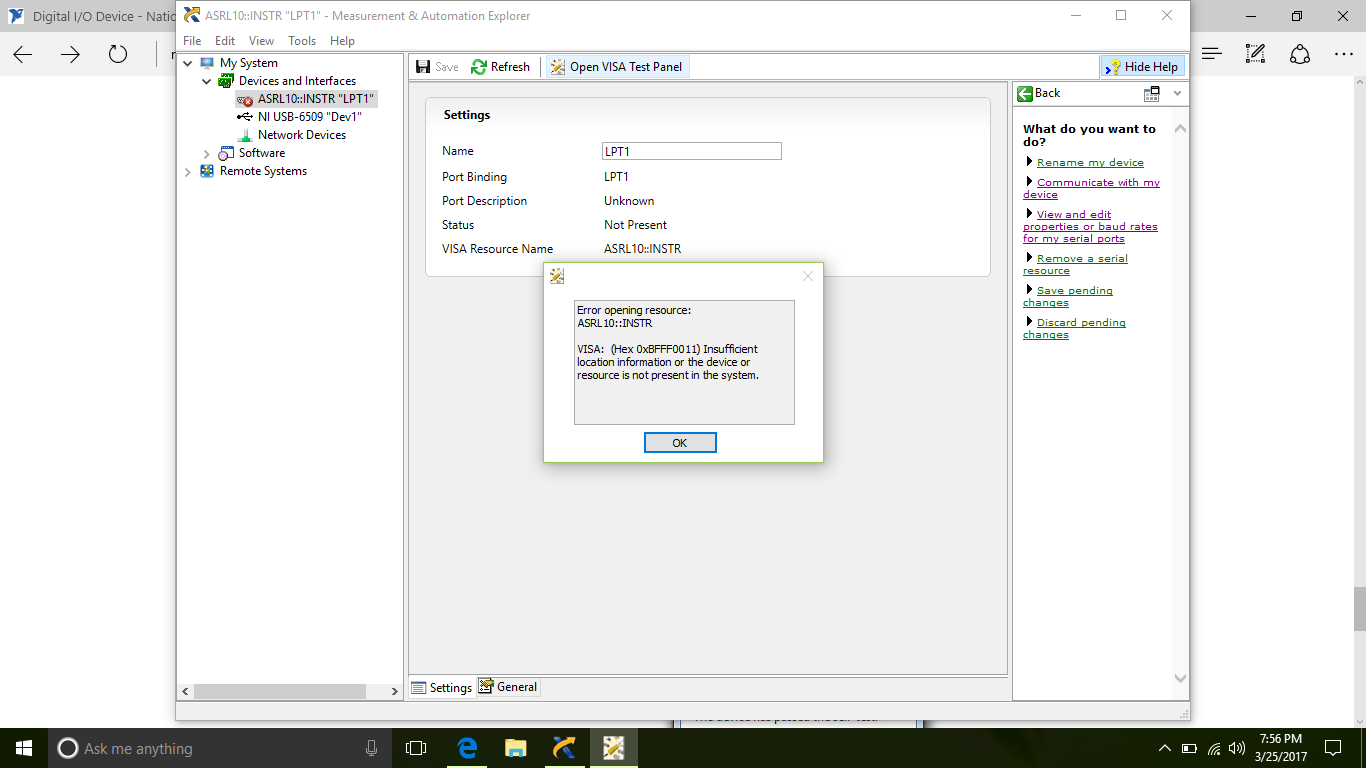Image resolution: width=1366 pixels, height=768 pixels.
Task: Open the NI MAX taskbar icon
Action: coord(563,748)
